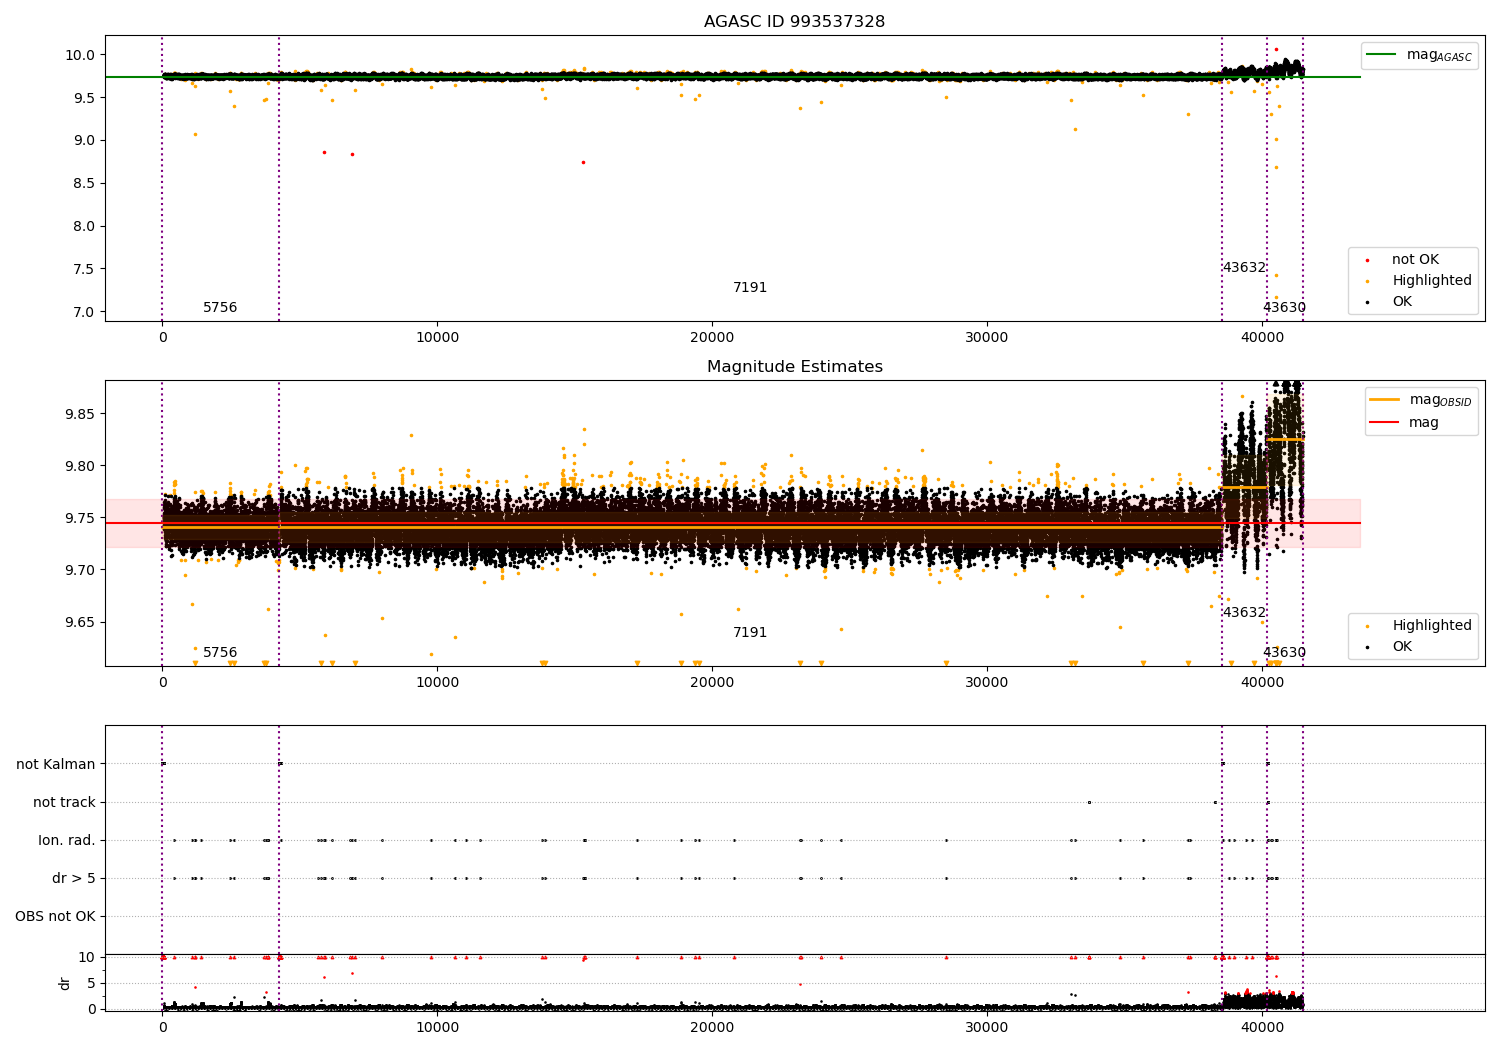The image size is (1500, 1050).
Task: Click the "7191" annotation in the top plot
Action: 750,287
